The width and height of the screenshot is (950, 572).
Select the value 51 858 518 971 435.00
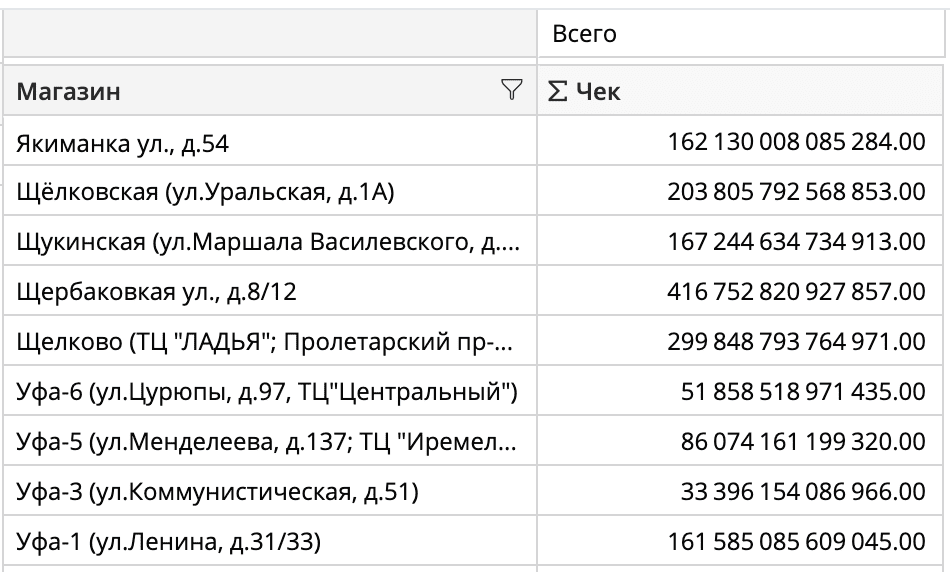click(803, 392)
